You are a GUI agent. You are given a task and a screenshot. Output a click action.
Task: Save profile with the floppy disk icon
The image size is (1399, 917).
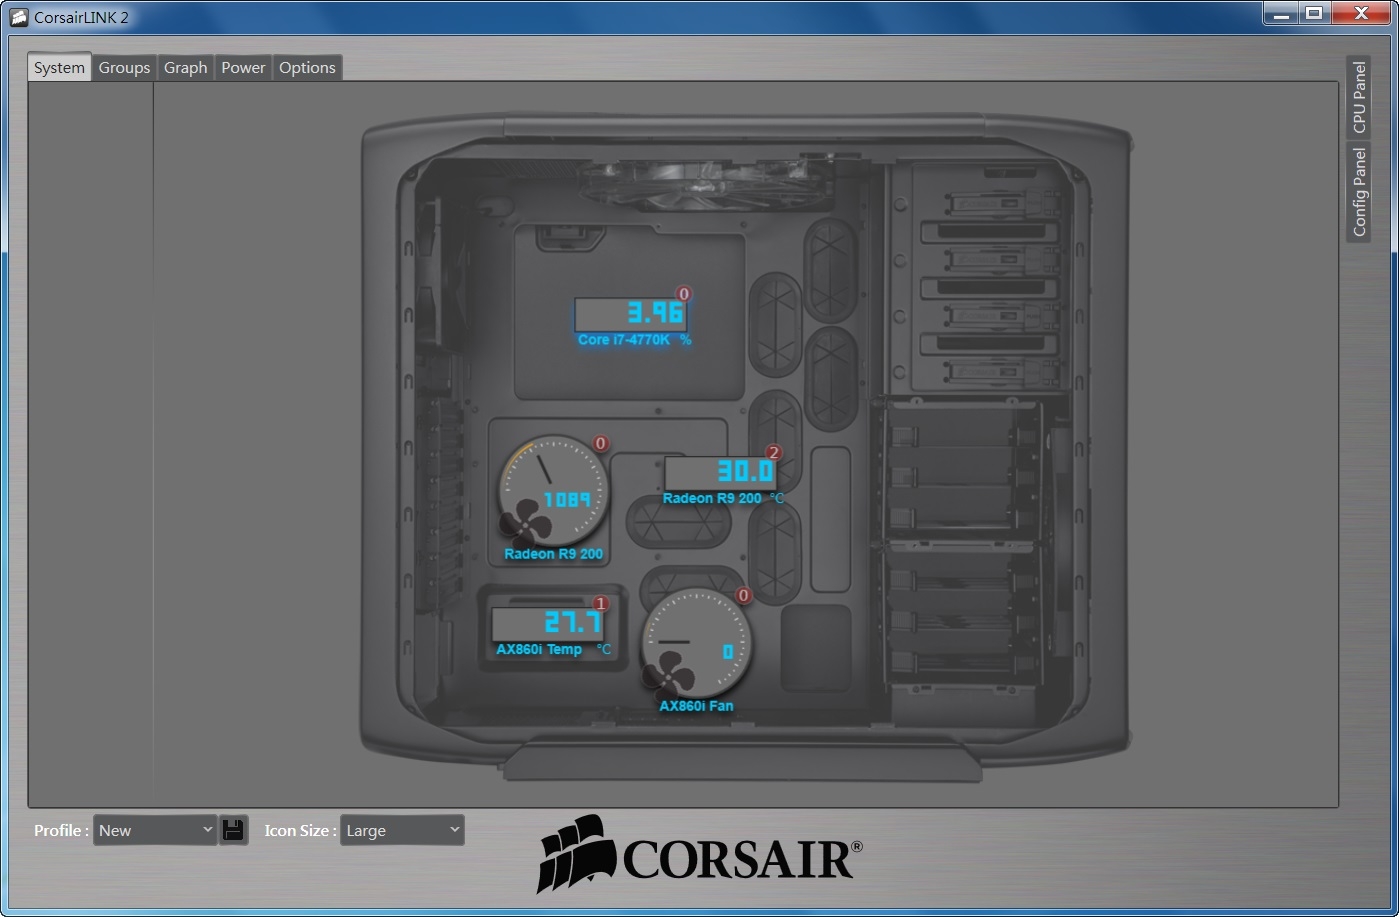233,830
